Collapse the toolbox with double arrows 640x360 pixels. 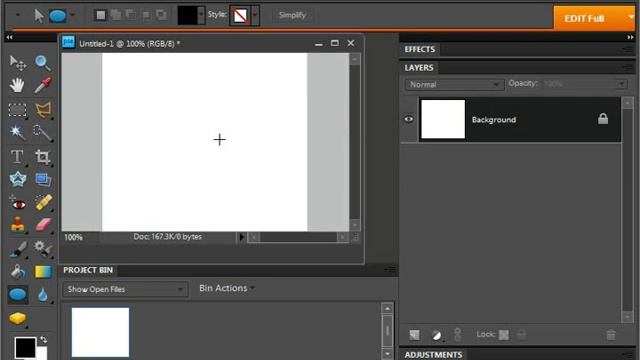(x=9, y=37)
